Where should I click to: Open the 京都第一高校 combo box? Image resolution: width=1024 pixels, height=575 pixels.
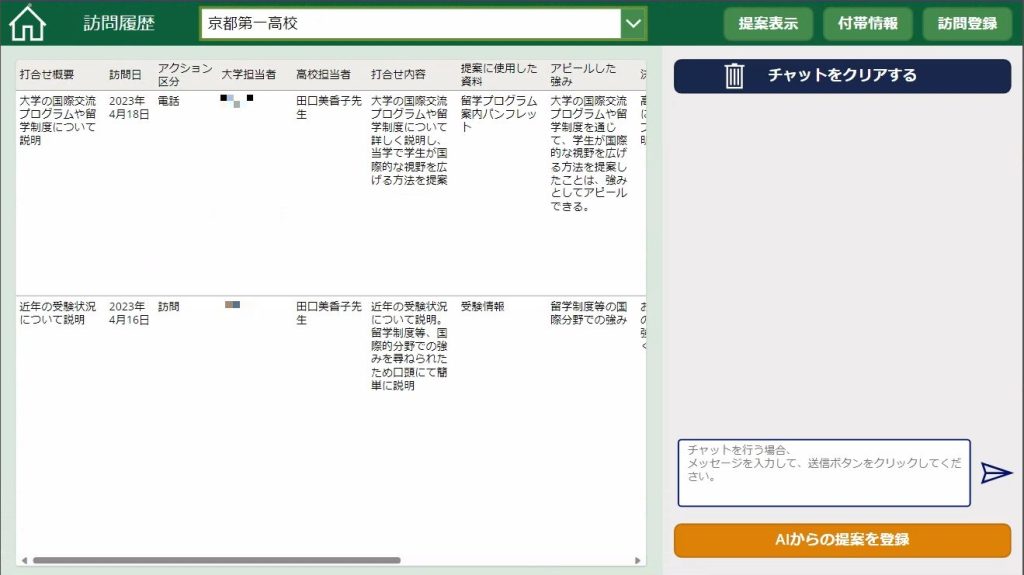(410, 23)
